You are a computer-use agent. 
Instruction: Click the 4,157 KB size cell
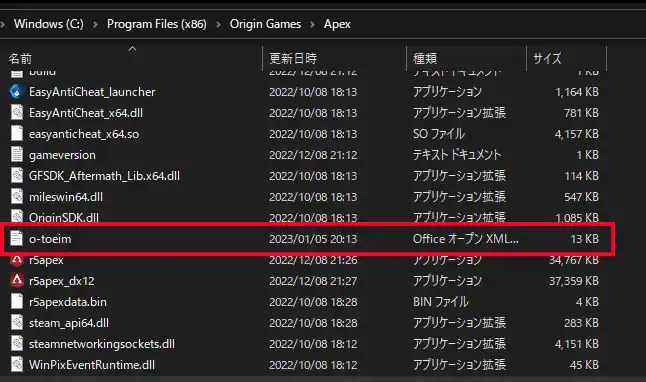pos(576,134)
